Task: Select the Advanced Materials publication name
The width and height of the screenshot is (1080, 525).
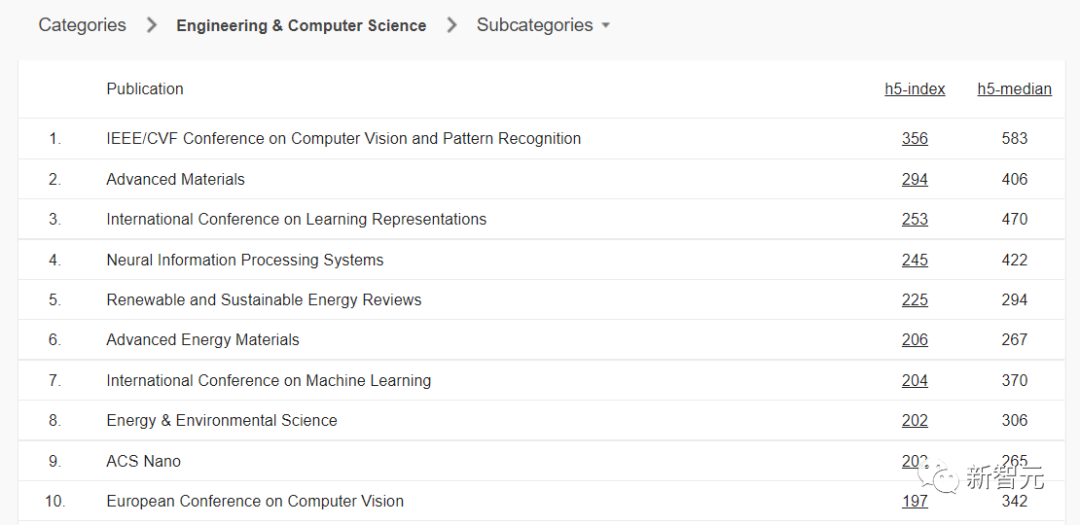Action: (x=175, y=180)
